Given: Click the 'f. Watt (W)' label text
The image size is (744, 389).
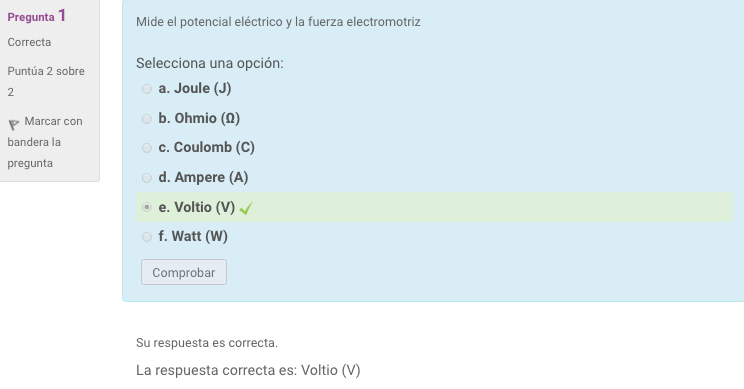Looking at the screenshot, I should 193,236.
